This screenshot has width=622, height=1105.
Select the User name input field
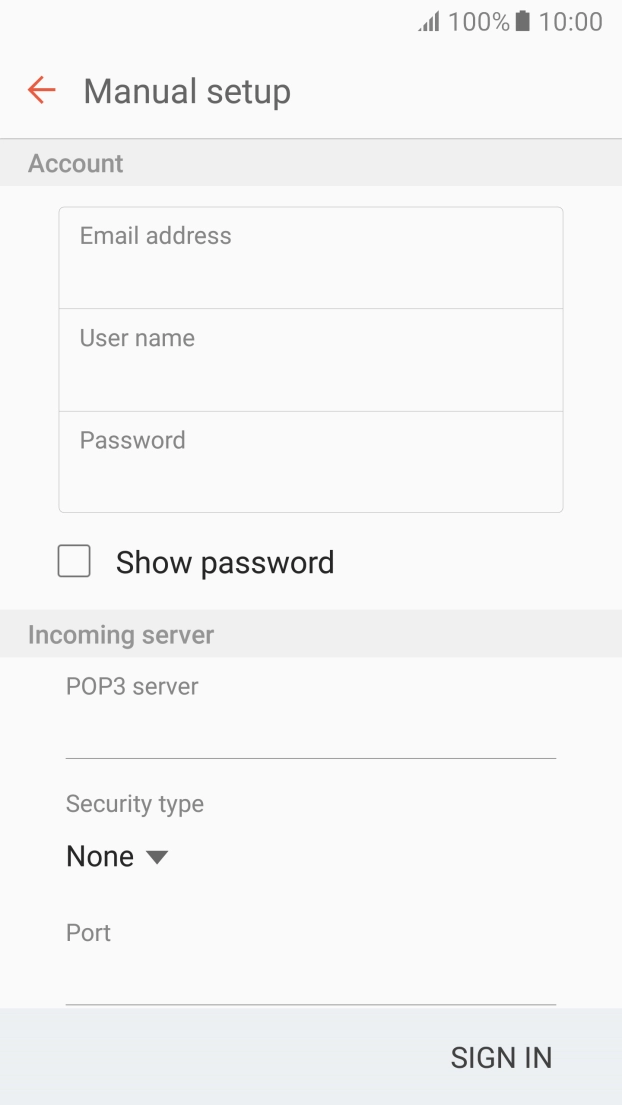coord(310,360)
